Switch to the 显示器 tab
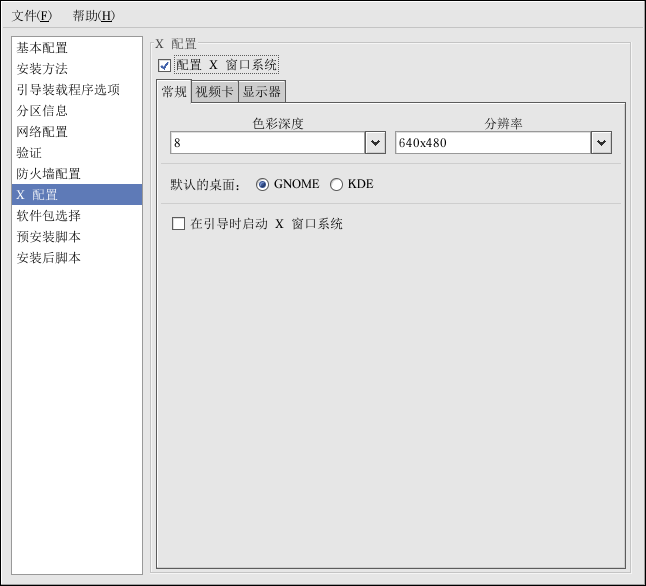Viewport: 646px width, 586px height. point(262,92)
